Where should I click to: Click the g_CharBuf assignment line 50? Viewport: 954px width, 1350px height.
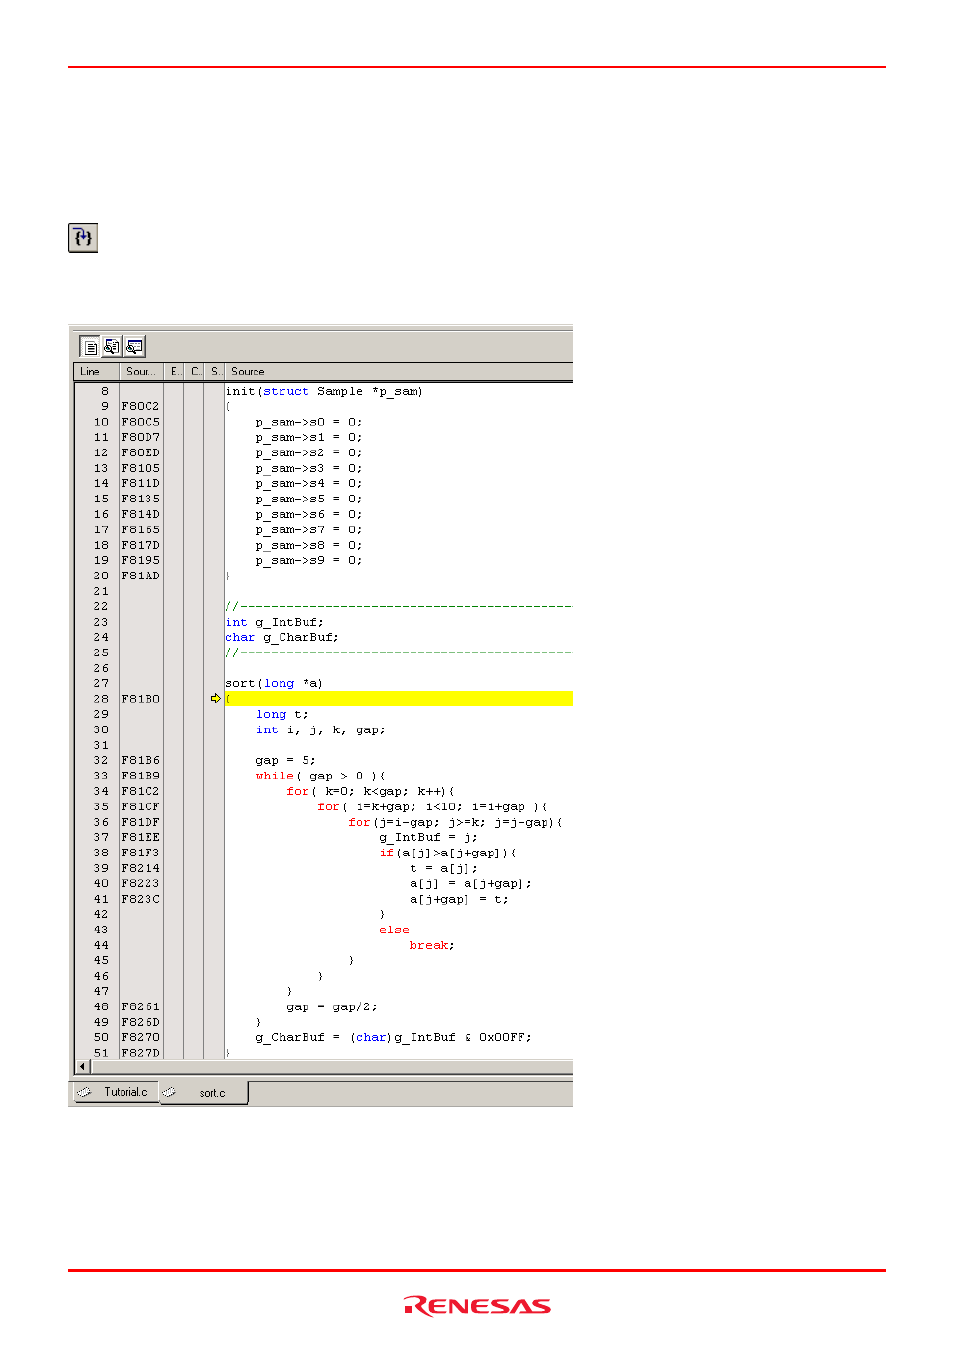tap(394, 1038)
